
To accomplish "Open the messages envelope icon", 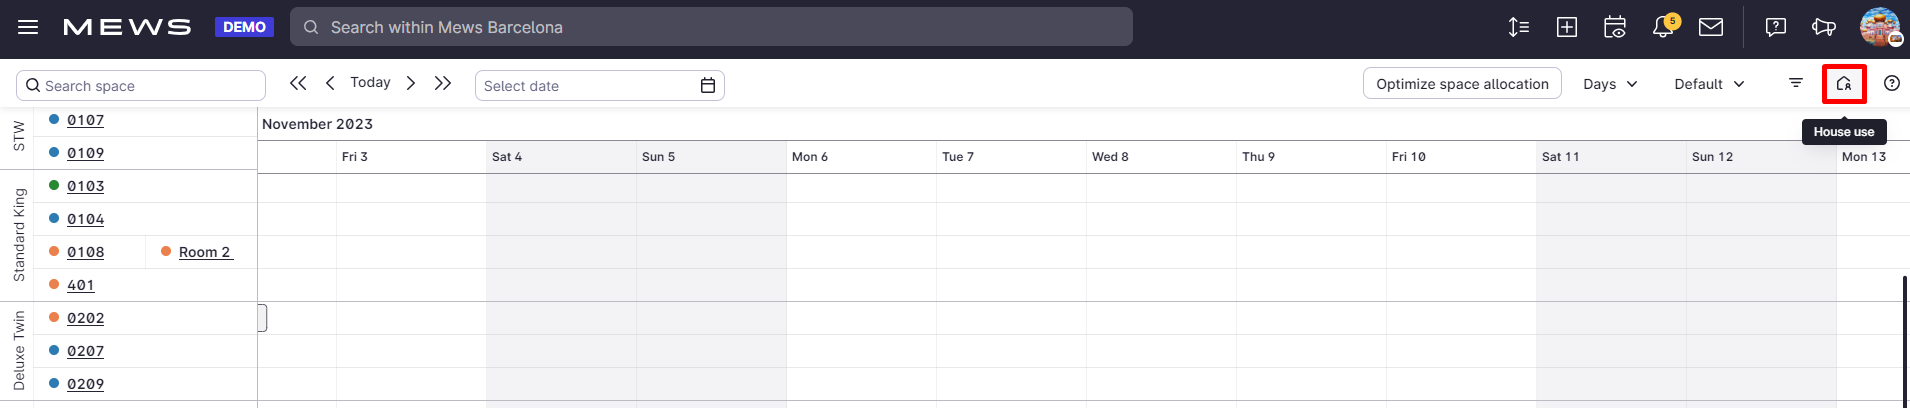I will 1711,27.
